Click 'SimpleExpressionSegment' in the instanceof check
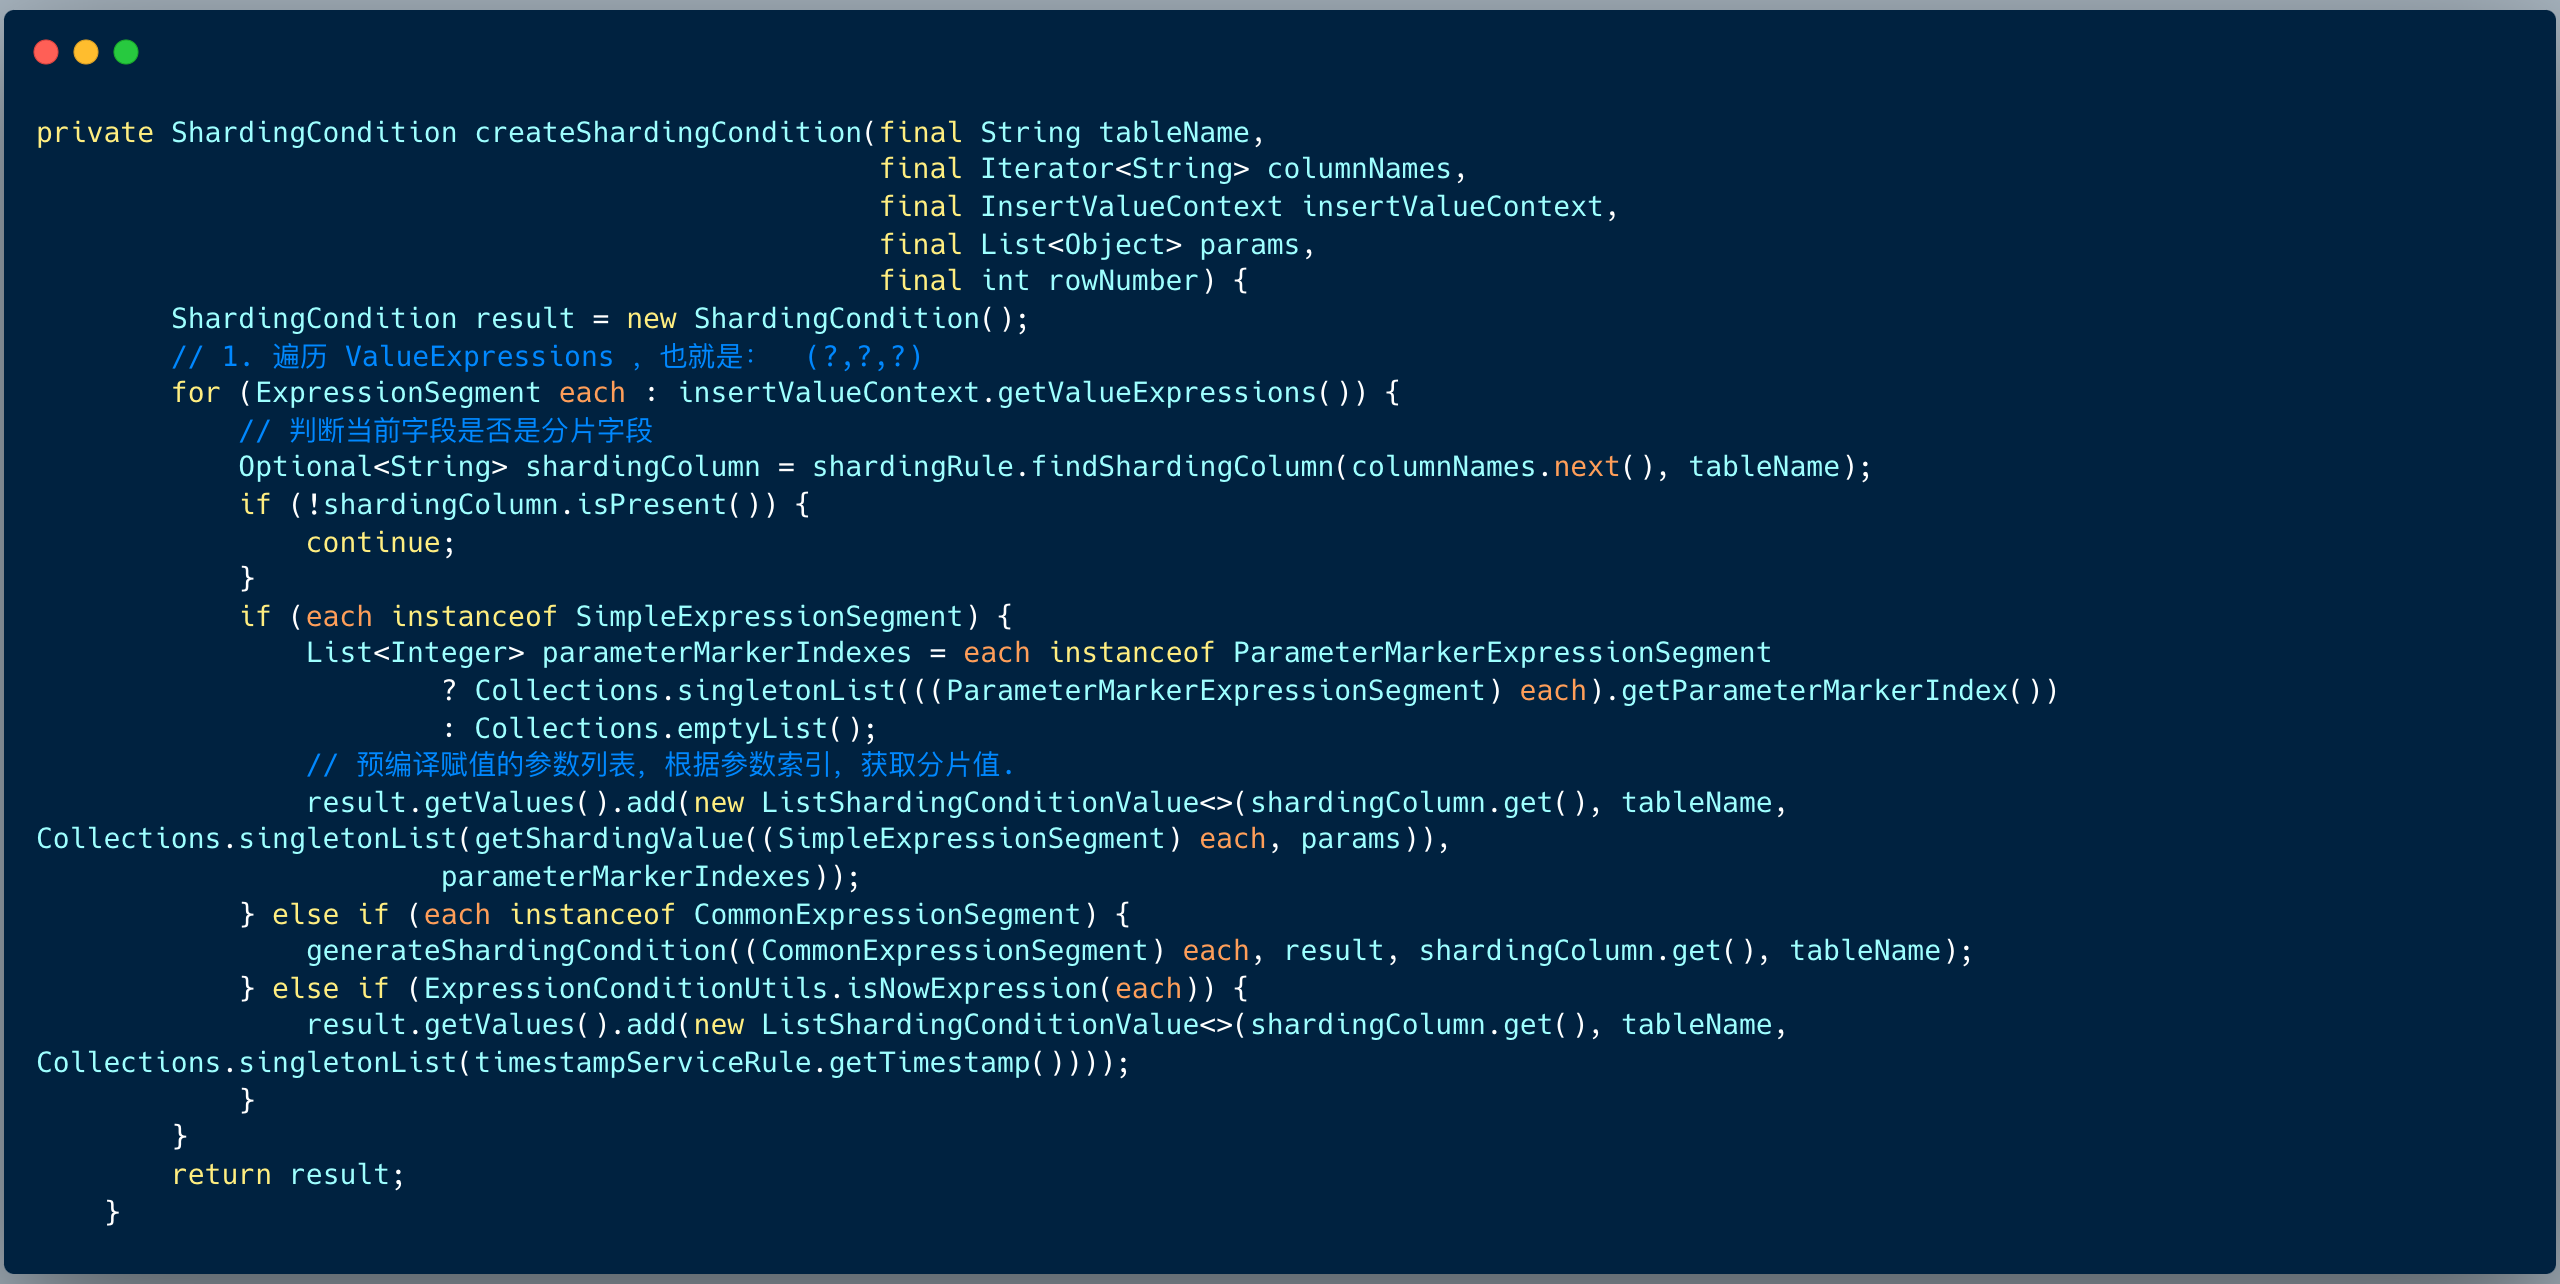The image size is (2560, 1284). tap(769, 617)
